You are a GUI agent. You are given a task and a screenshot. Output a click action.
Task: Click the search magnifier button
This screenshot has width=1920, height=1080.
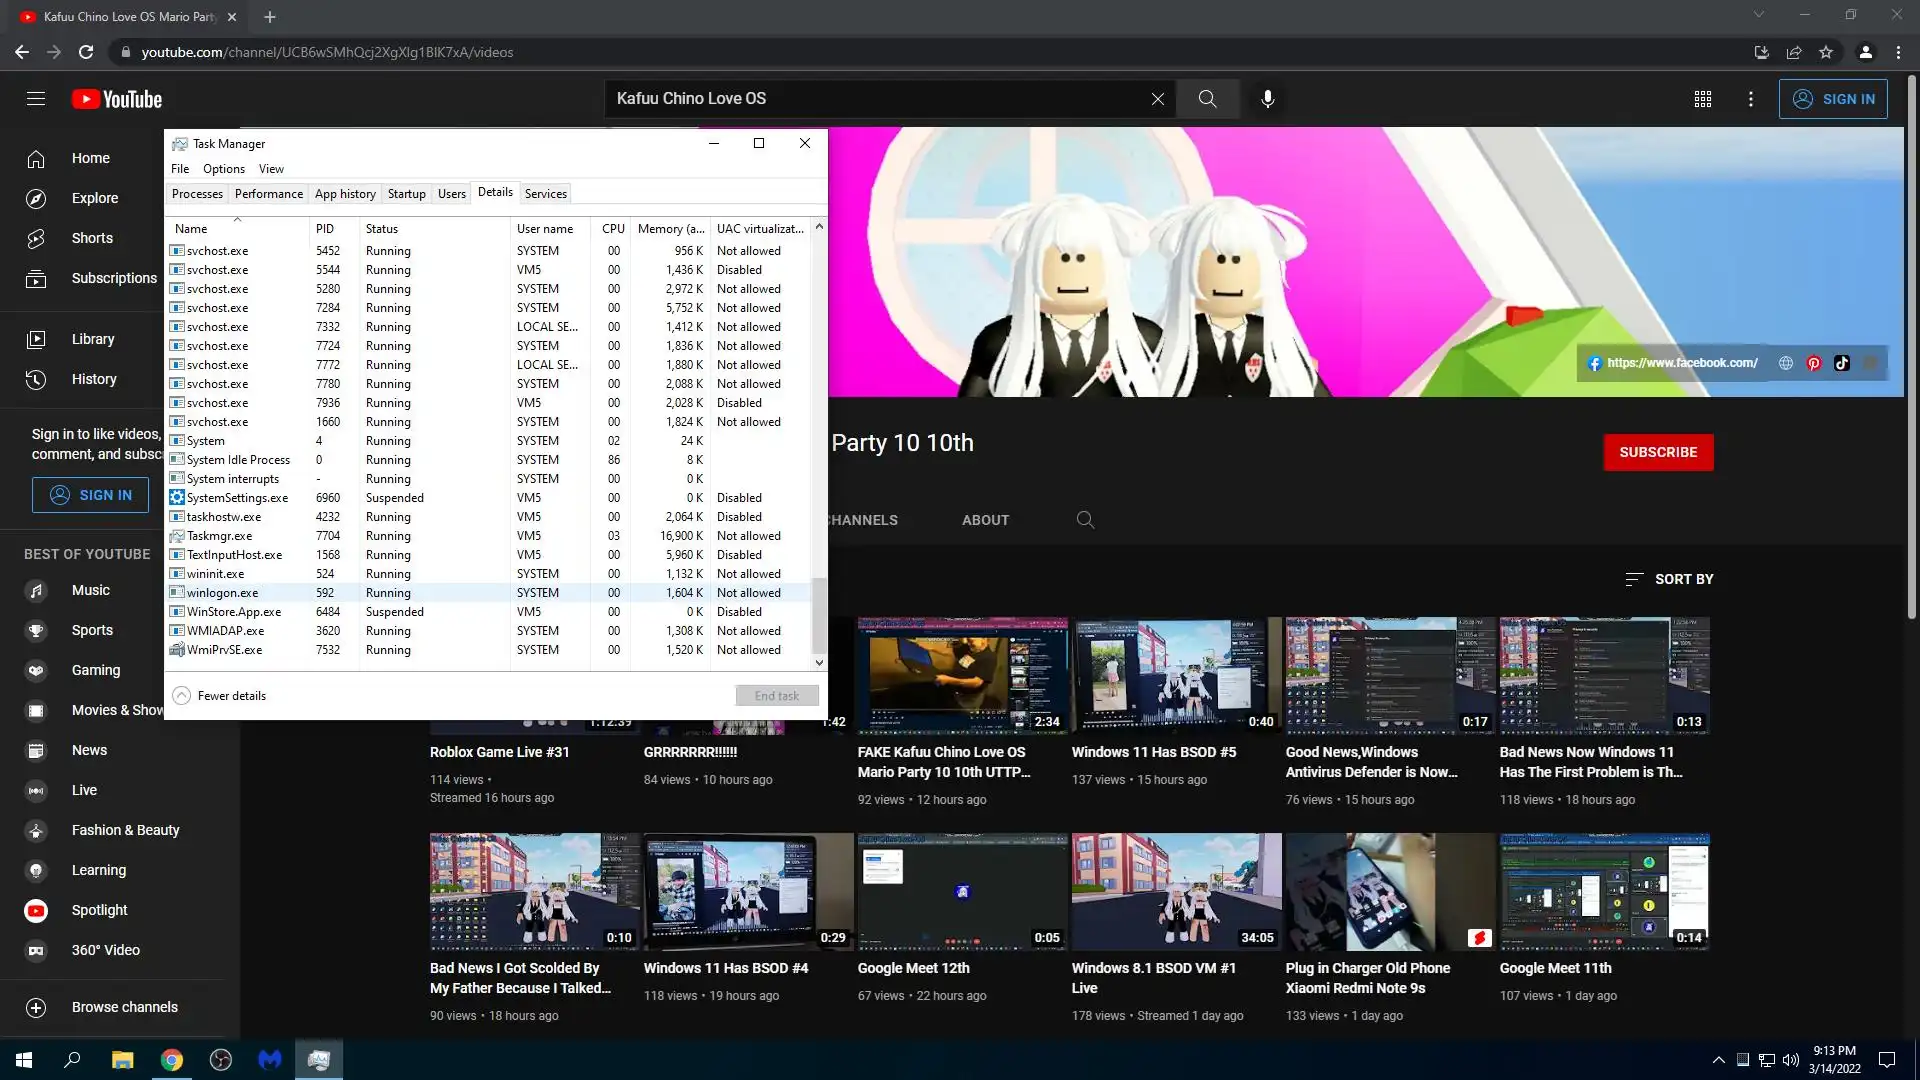coord(1207,99)
